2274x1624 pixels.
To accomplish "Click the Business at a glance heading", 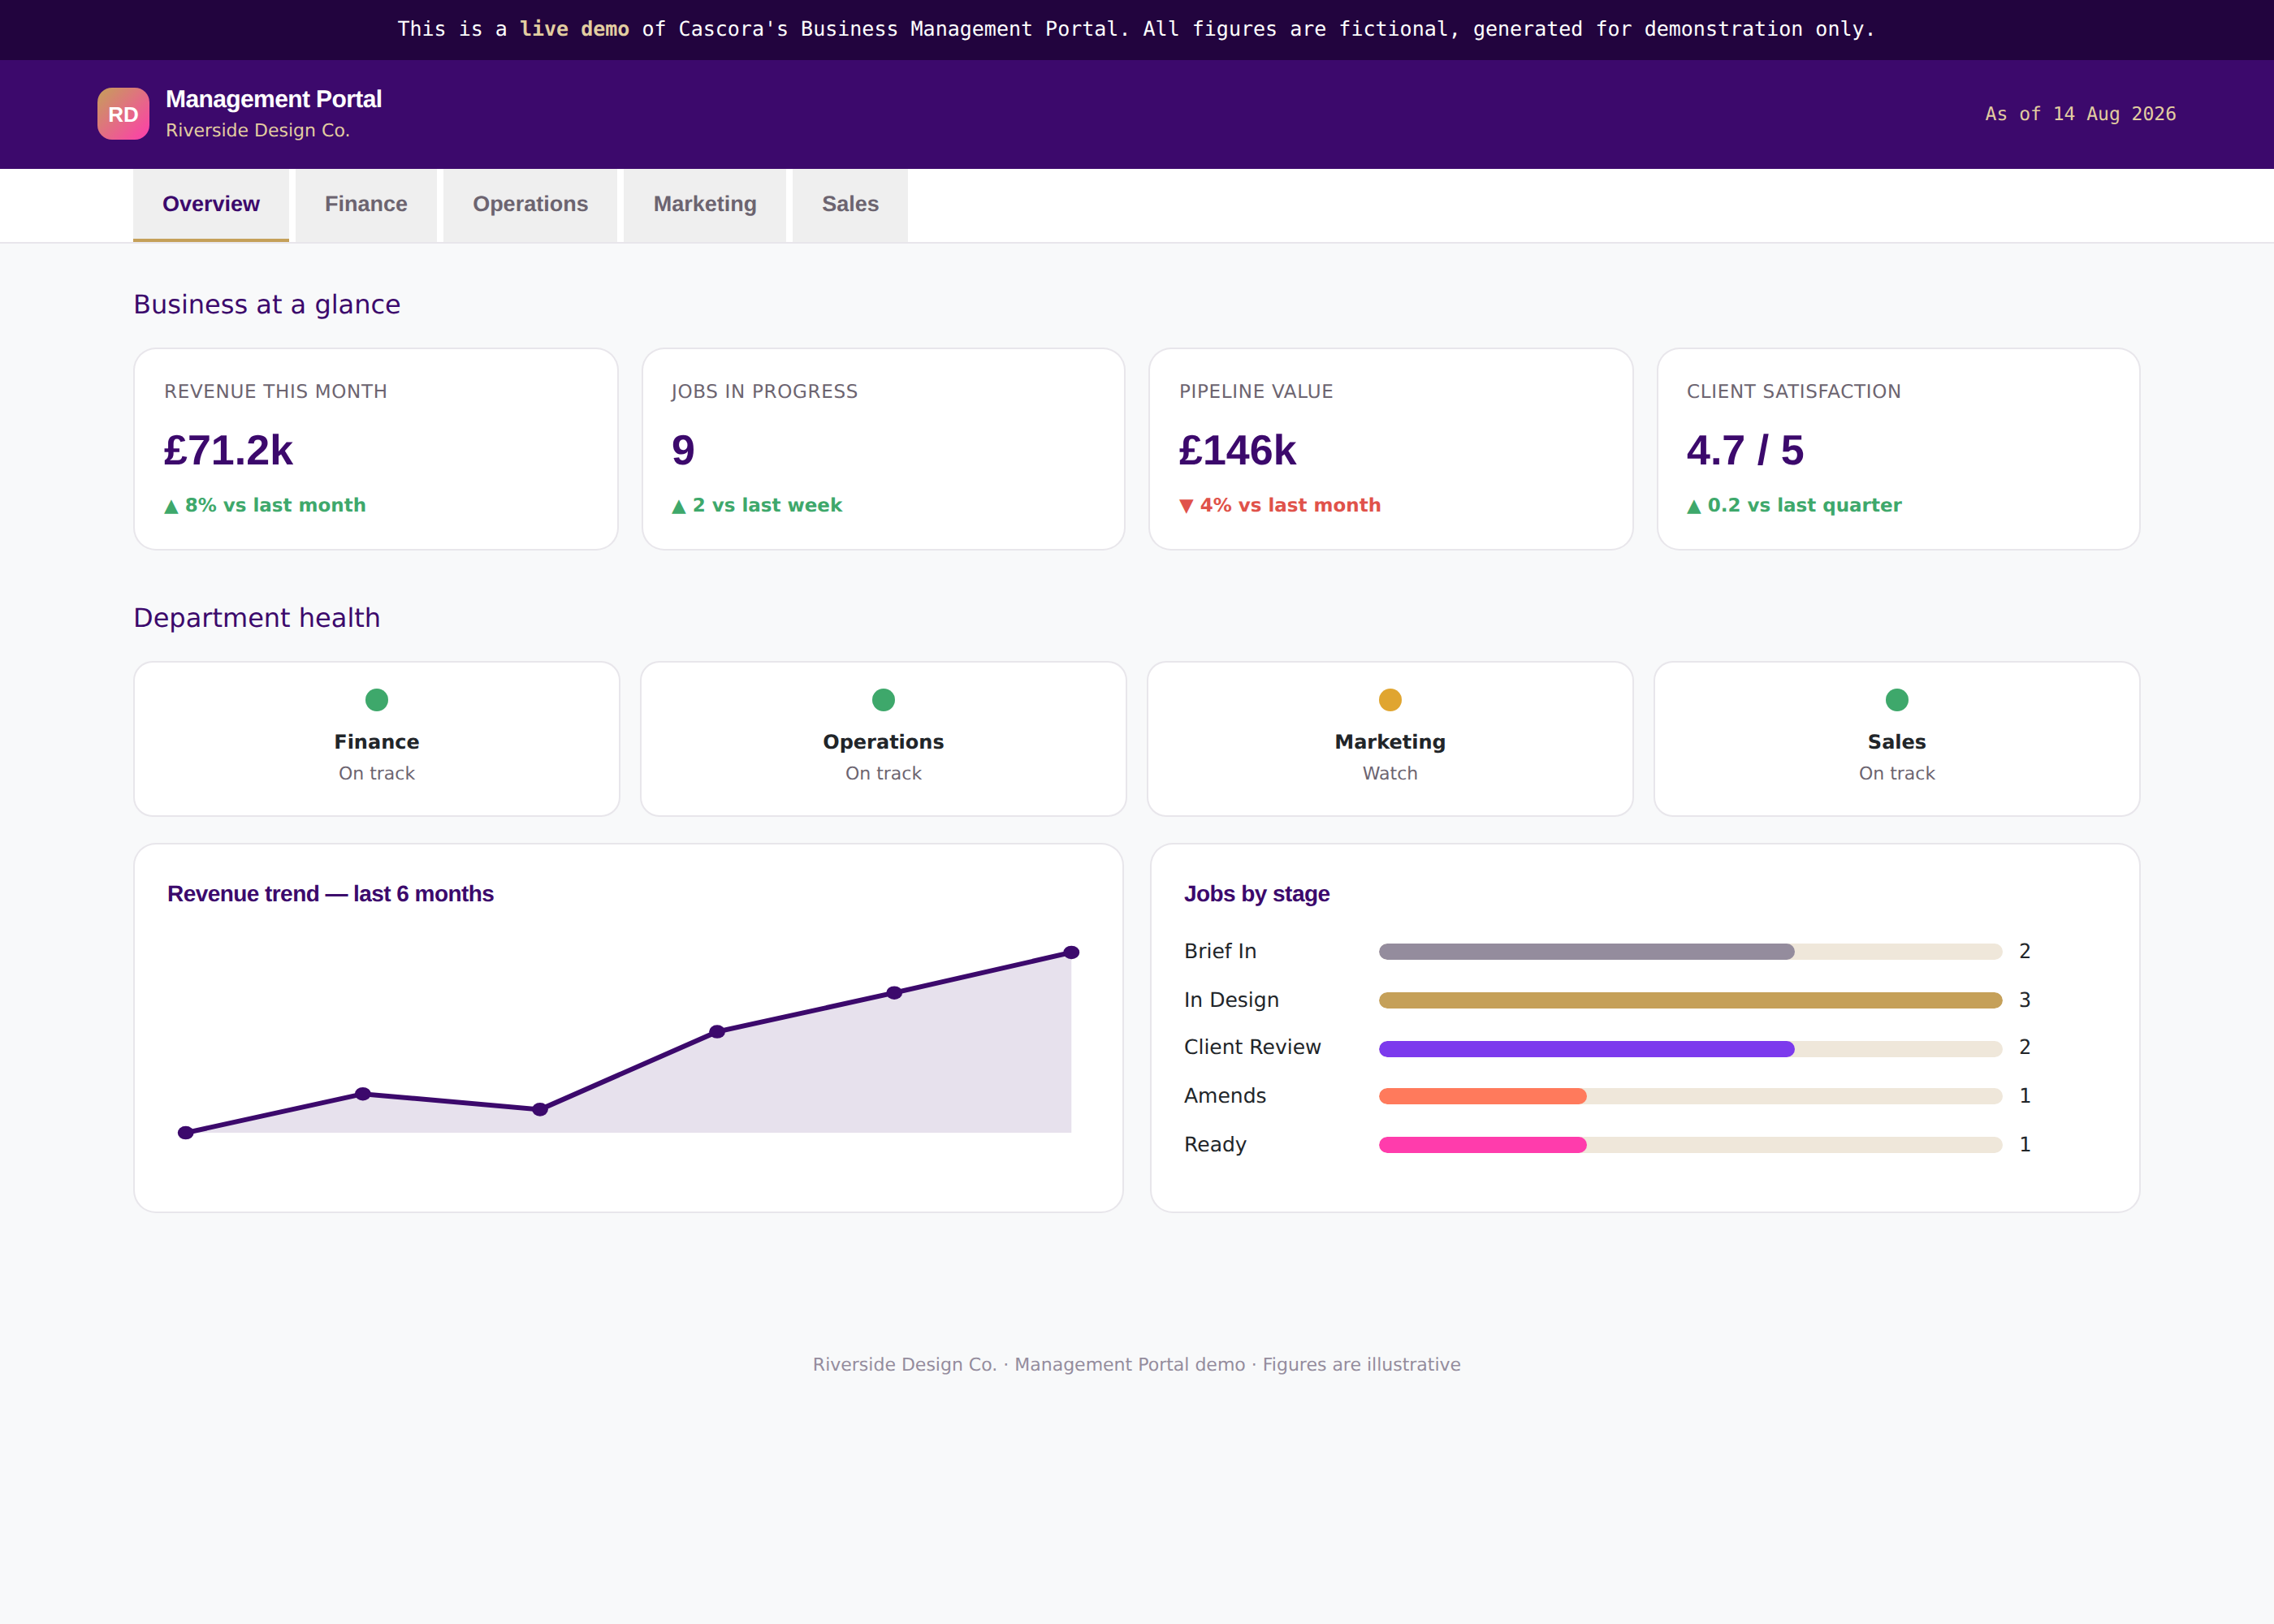I will coord(267,304).
